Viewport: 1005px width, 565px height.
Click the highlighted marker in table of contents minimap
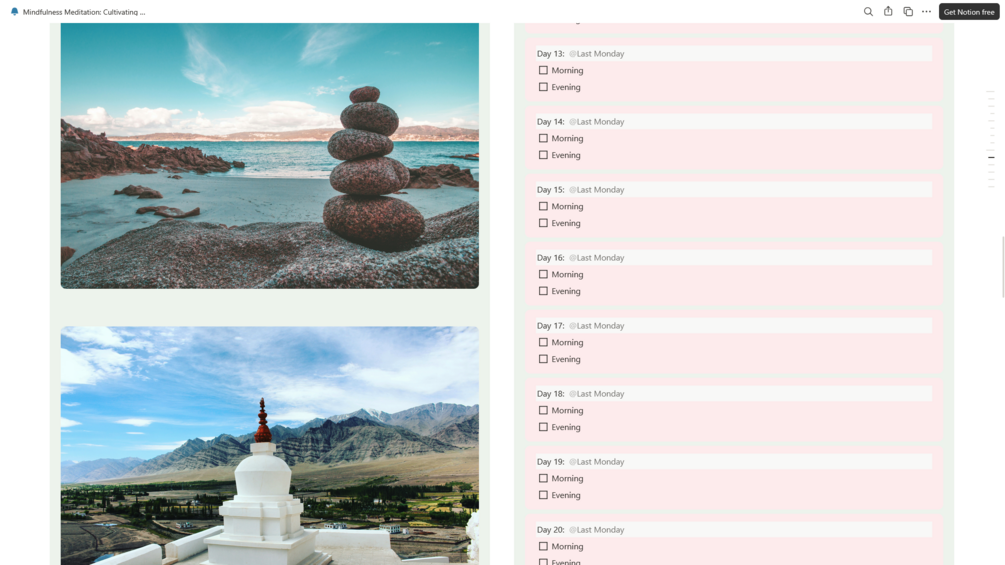coord(991,157)
